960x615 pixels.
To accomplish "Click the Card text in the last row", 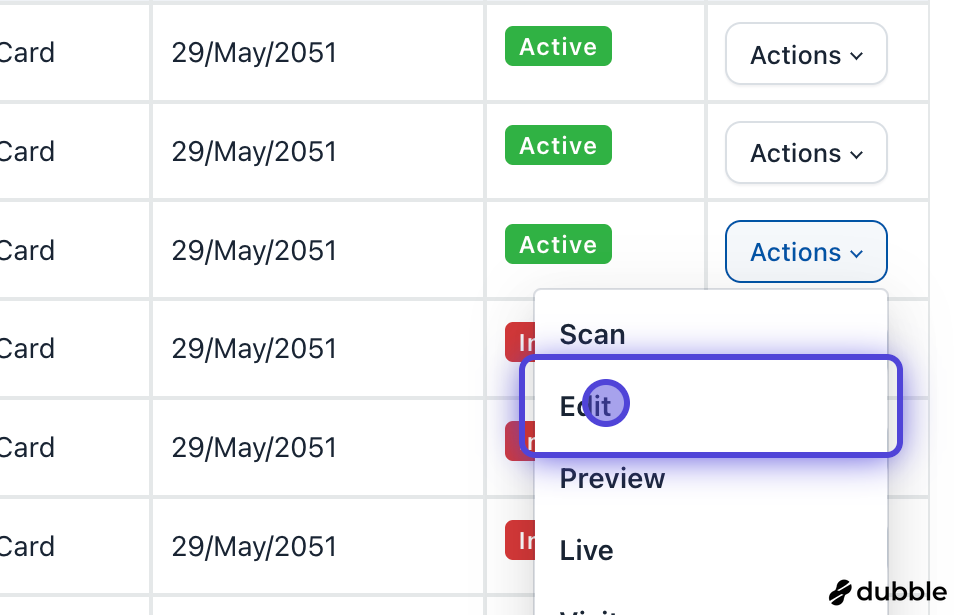I will click(28, 547).
